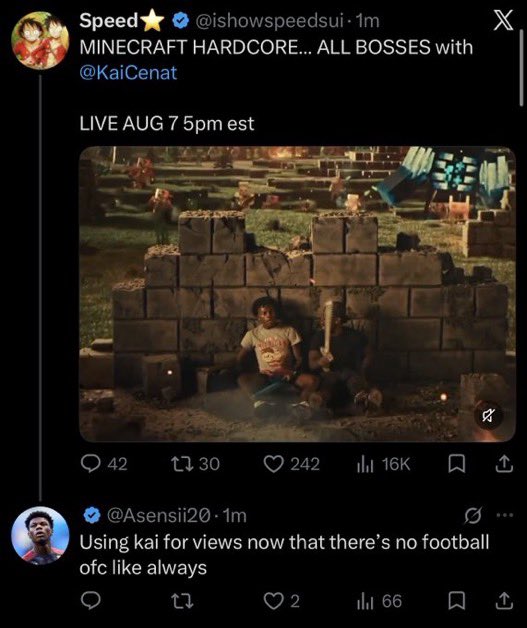Repost @Asensii20's reply
Viewport: 527px width, 628px height.
coord(182,601)
